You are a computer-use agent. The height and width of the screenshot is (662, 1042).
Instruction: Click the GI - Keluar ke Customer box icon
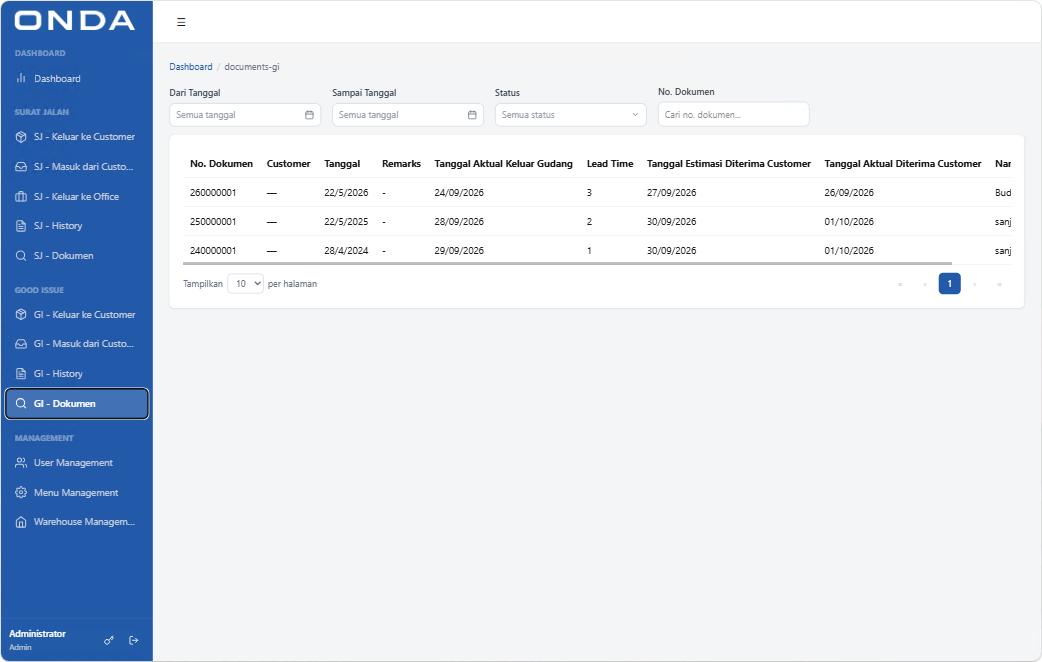pos(21,314)
